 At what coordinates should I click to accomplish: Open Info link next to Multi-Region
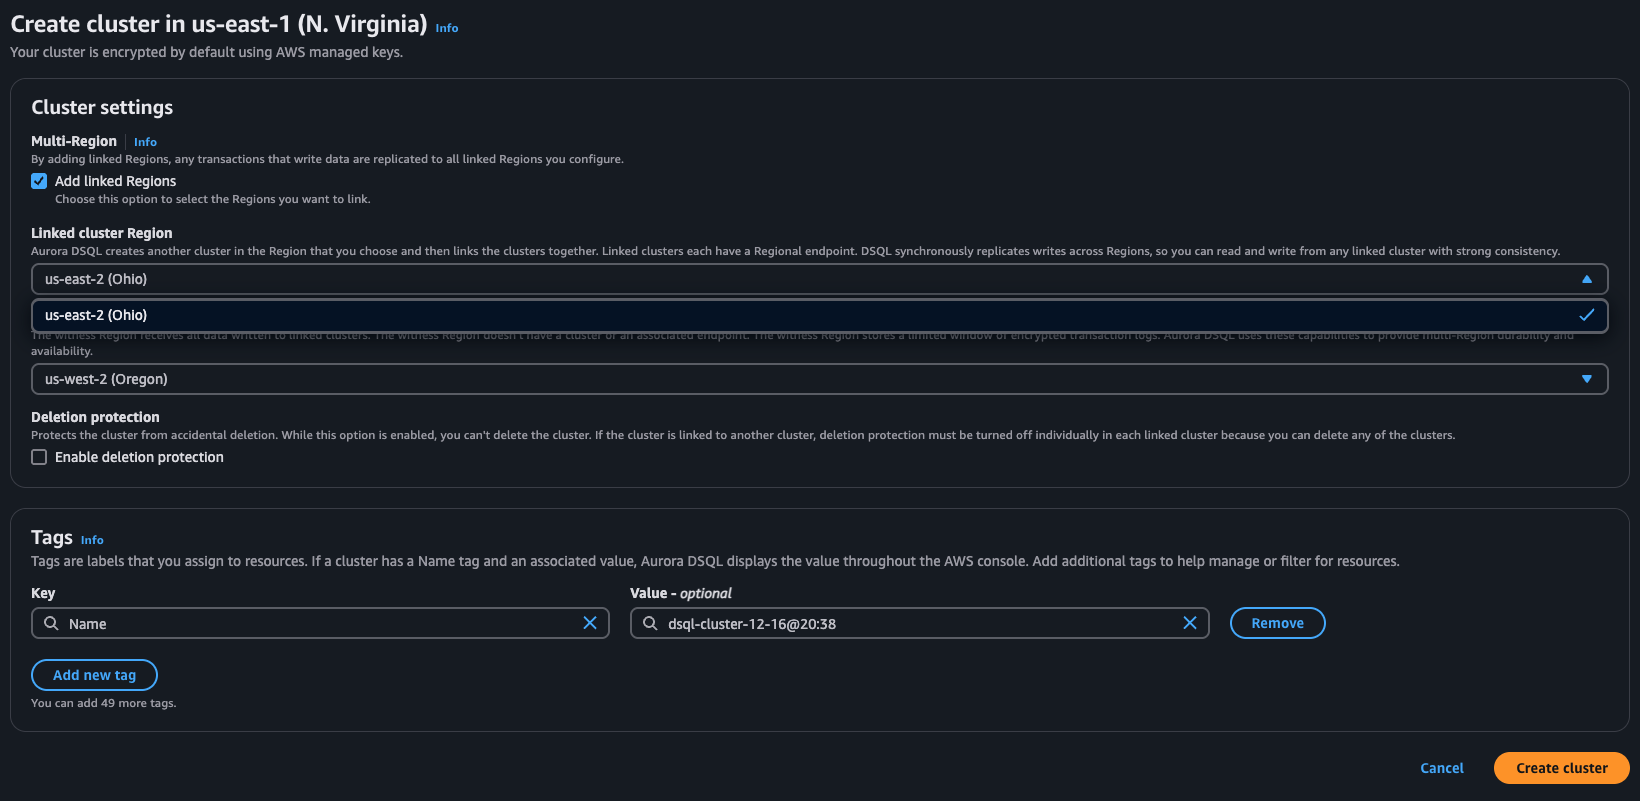coord(145,142)
